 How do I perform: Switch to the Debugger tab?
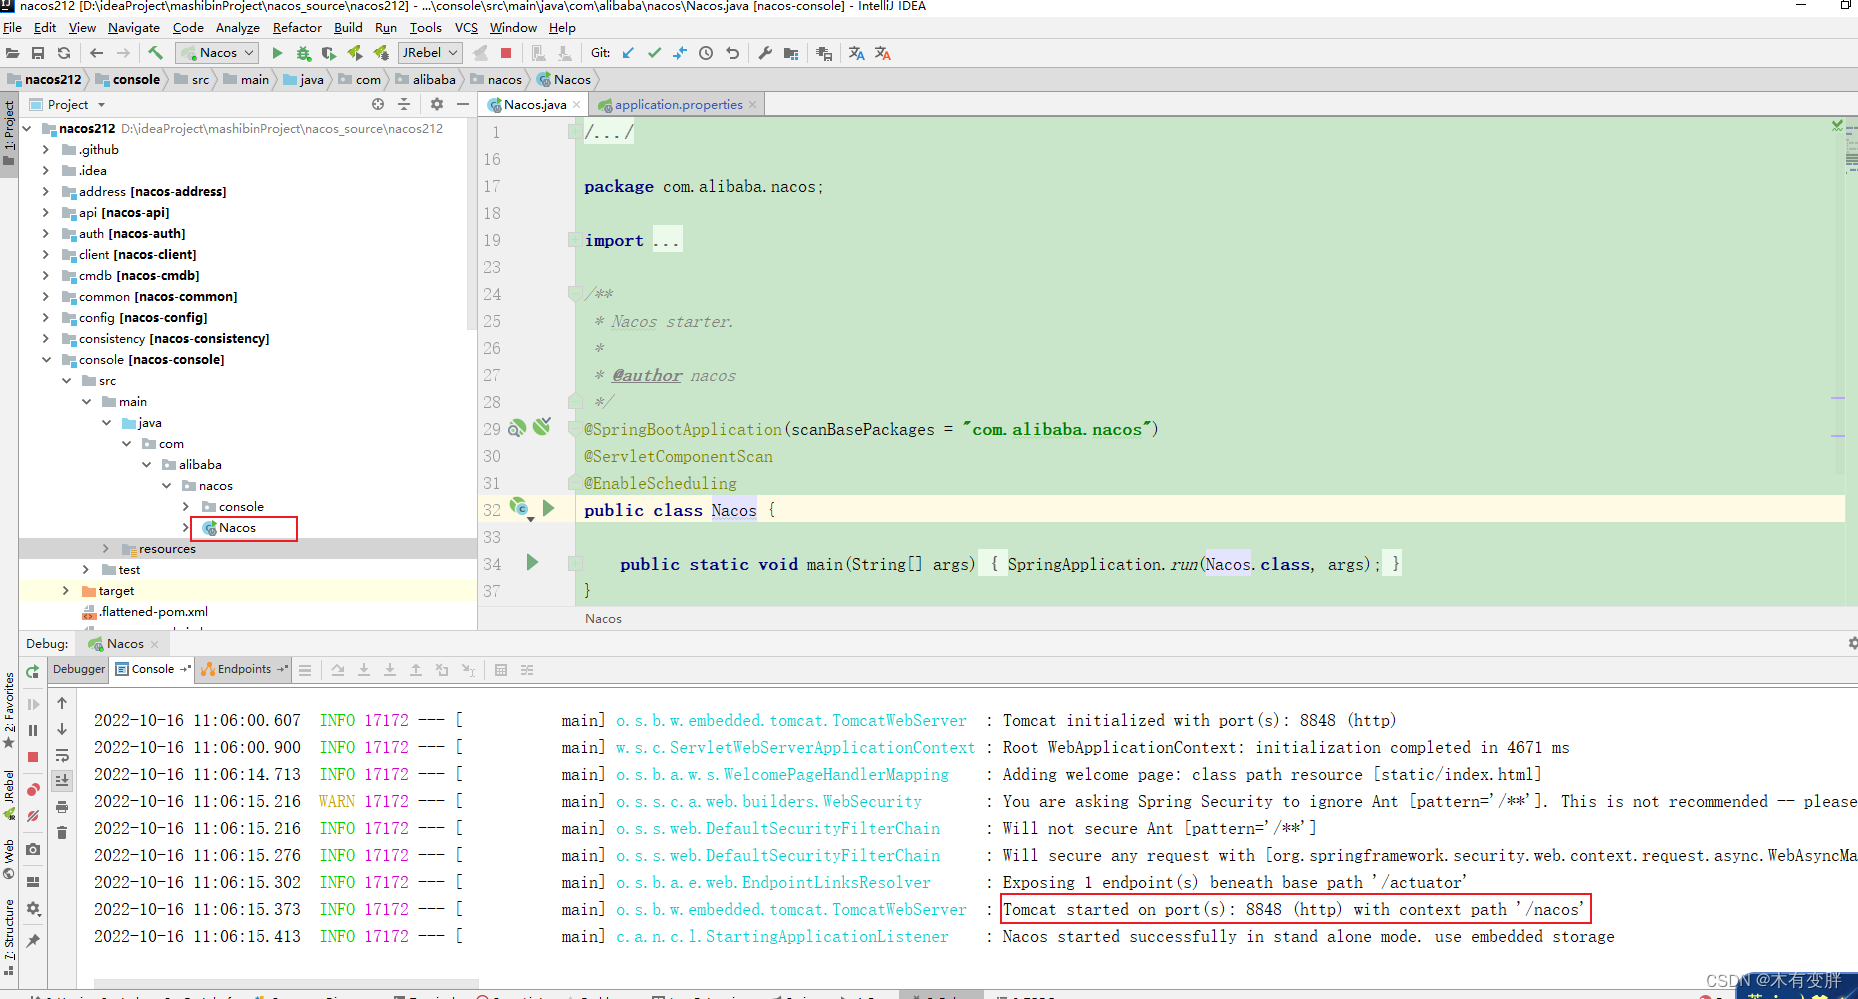click(78, 670)
